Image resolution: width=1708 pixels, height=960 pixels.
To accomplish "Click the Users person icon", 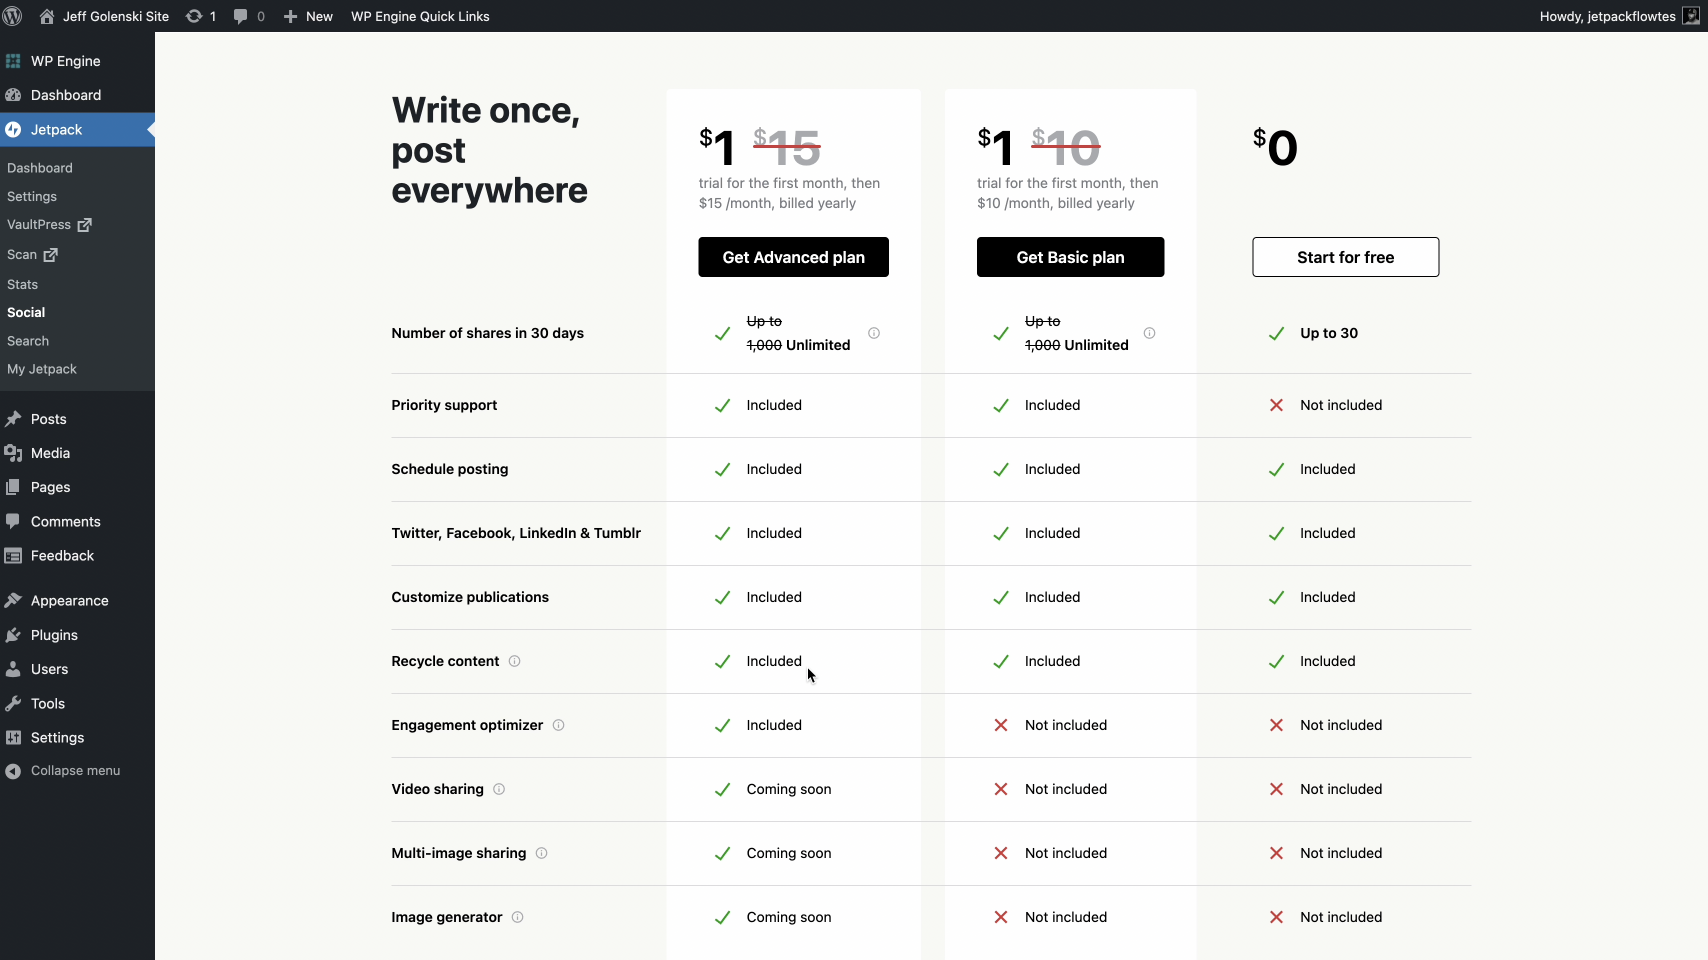I will [13, 669].
